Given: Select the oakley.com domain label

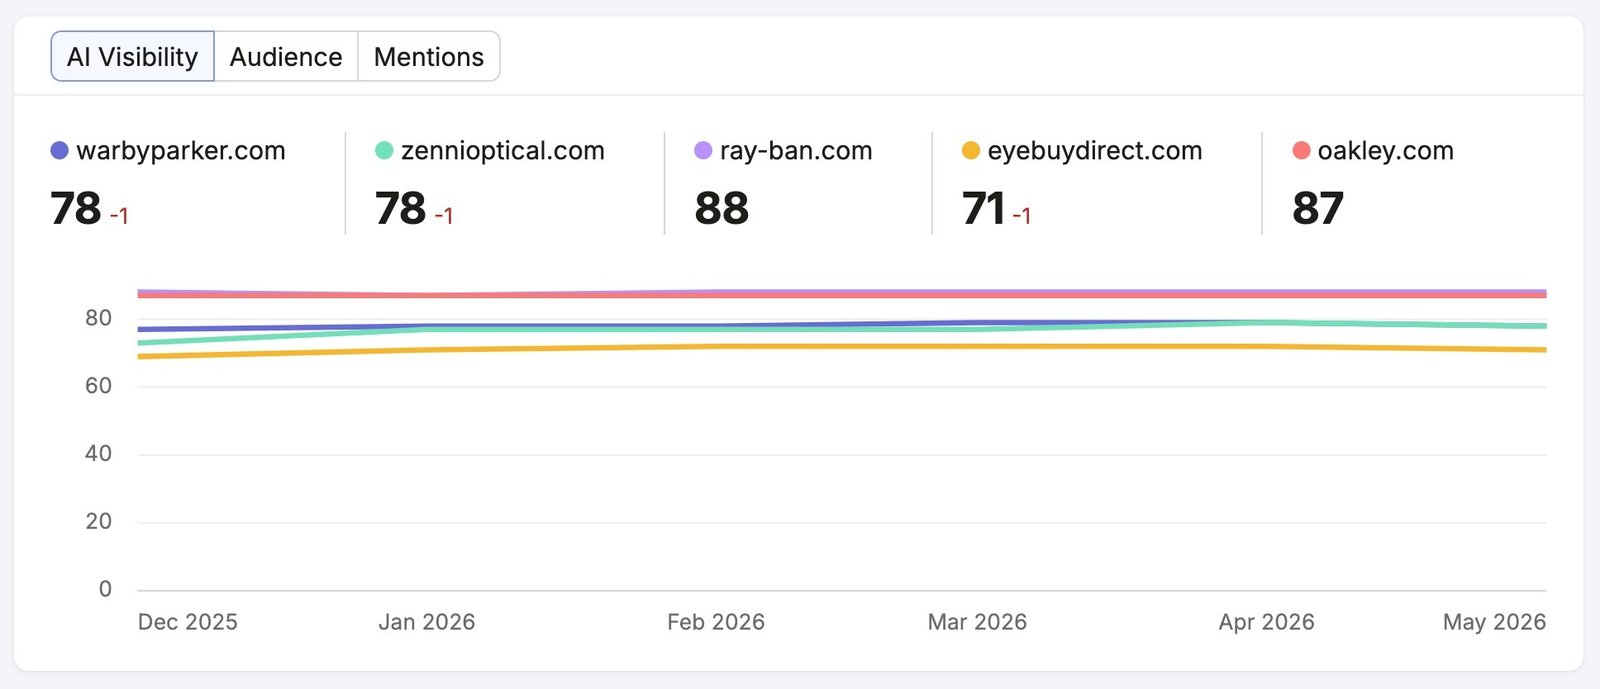Looking at the screenshot, I should pos(1385,151).
